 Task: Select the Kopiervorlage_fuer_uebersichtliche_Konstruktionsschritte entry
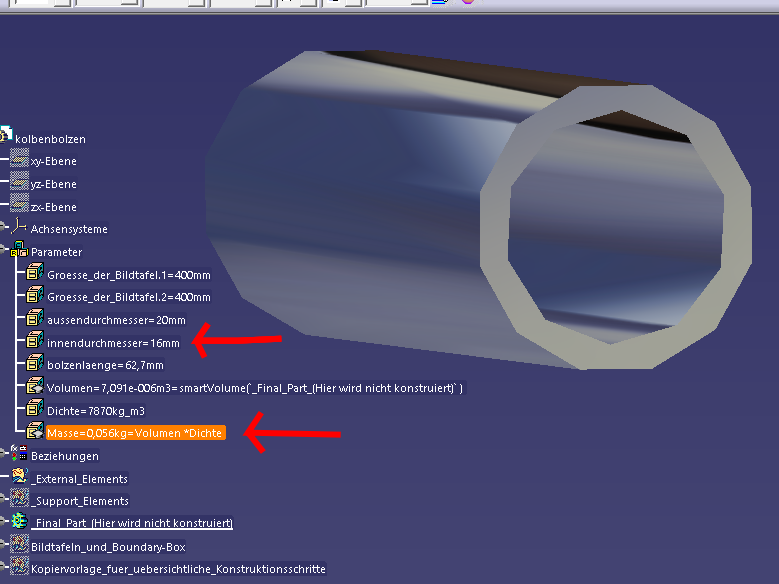[x=178, y=569]
